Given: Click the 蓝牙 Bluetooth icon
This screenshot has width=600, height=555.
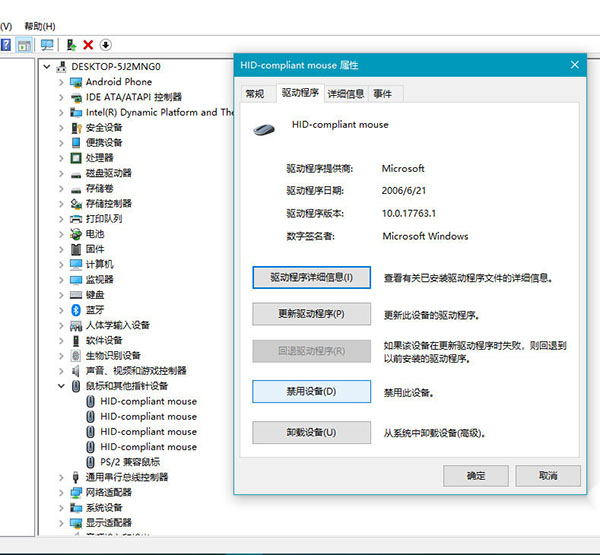Looking at the screenshot, I should pyautogui.click(x=76, y=310).
